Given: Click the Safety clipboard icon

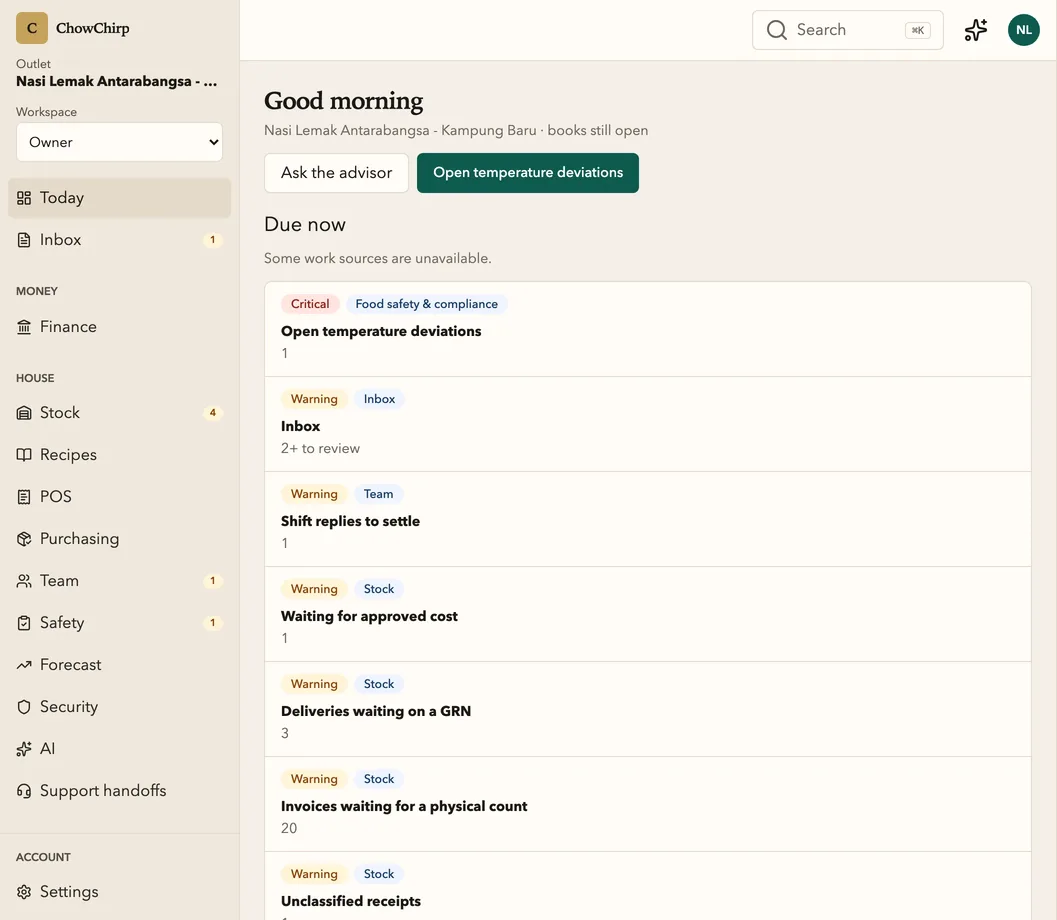Looking at the screenshot, I should pos(24,623).
